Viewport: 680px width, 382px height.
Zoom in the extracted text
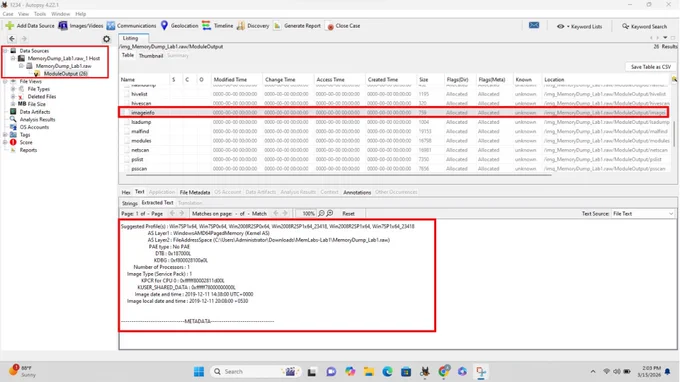[x=330, y=213]
